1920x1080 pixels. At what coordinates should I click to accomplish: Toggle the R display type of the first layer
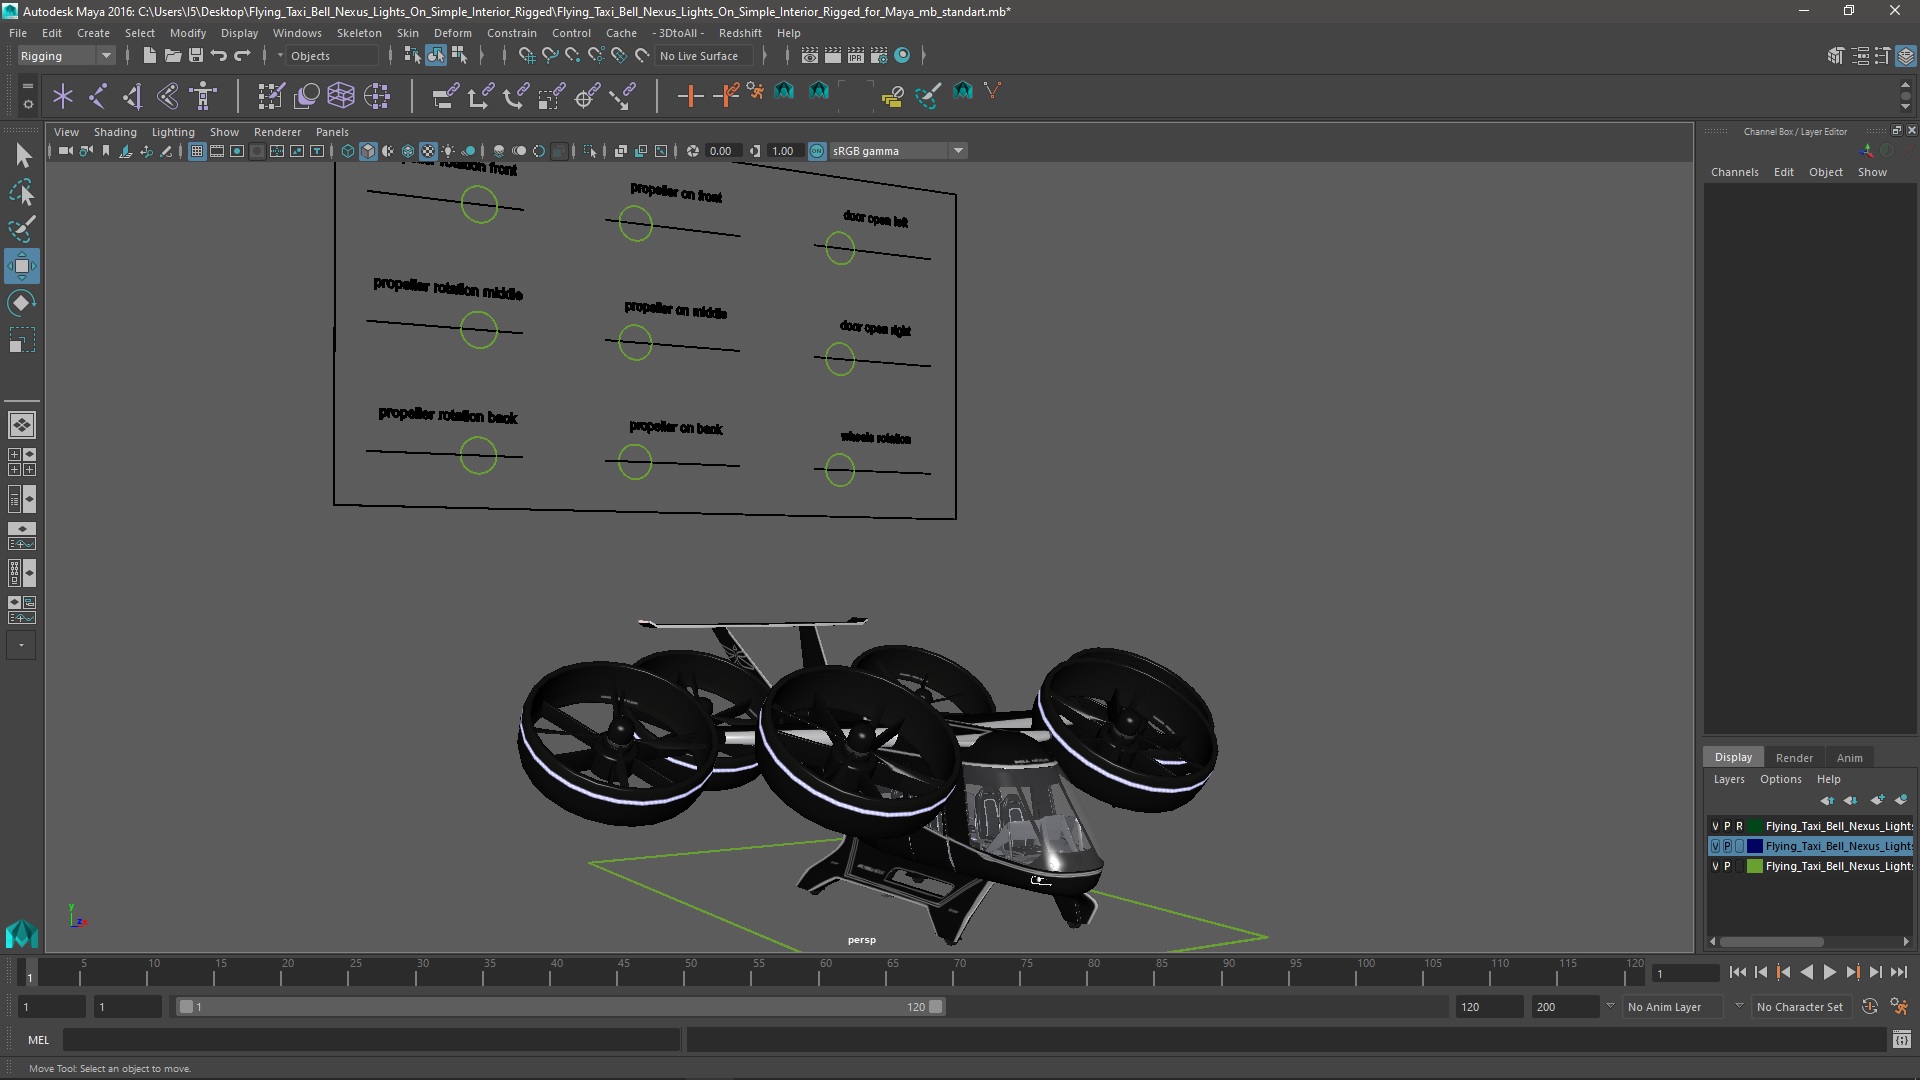[x=1739, y=826]
